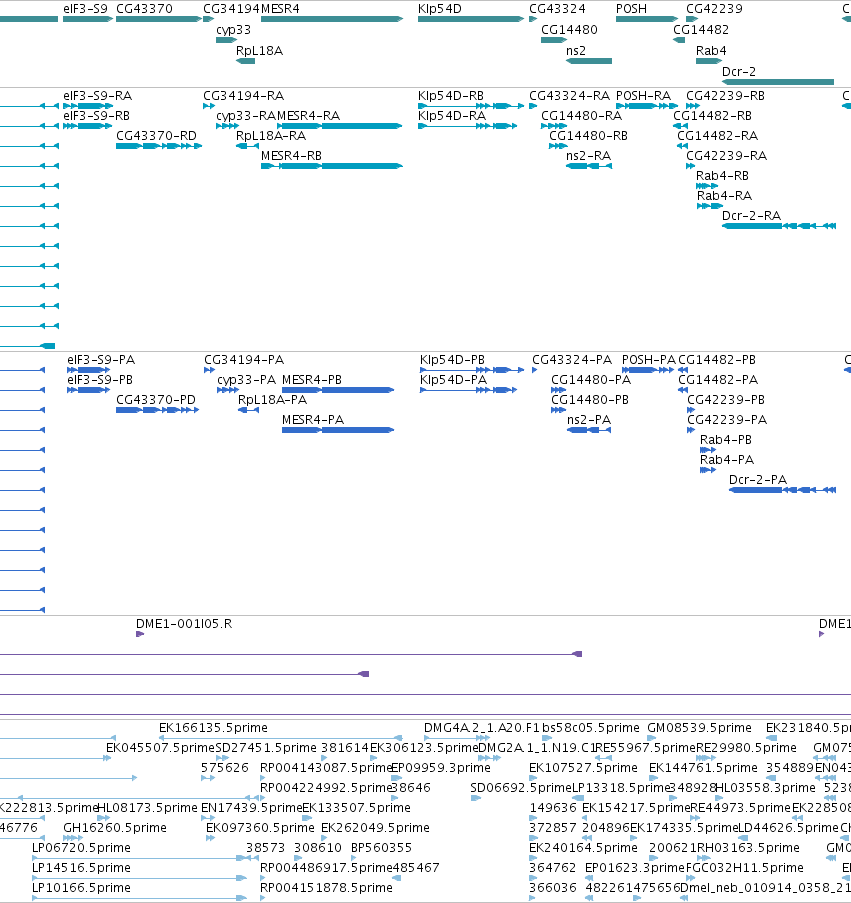This screenshot has height=903, width=851.
Task: Open transcript CG43370-RD label
Action: tap(156, 136)
